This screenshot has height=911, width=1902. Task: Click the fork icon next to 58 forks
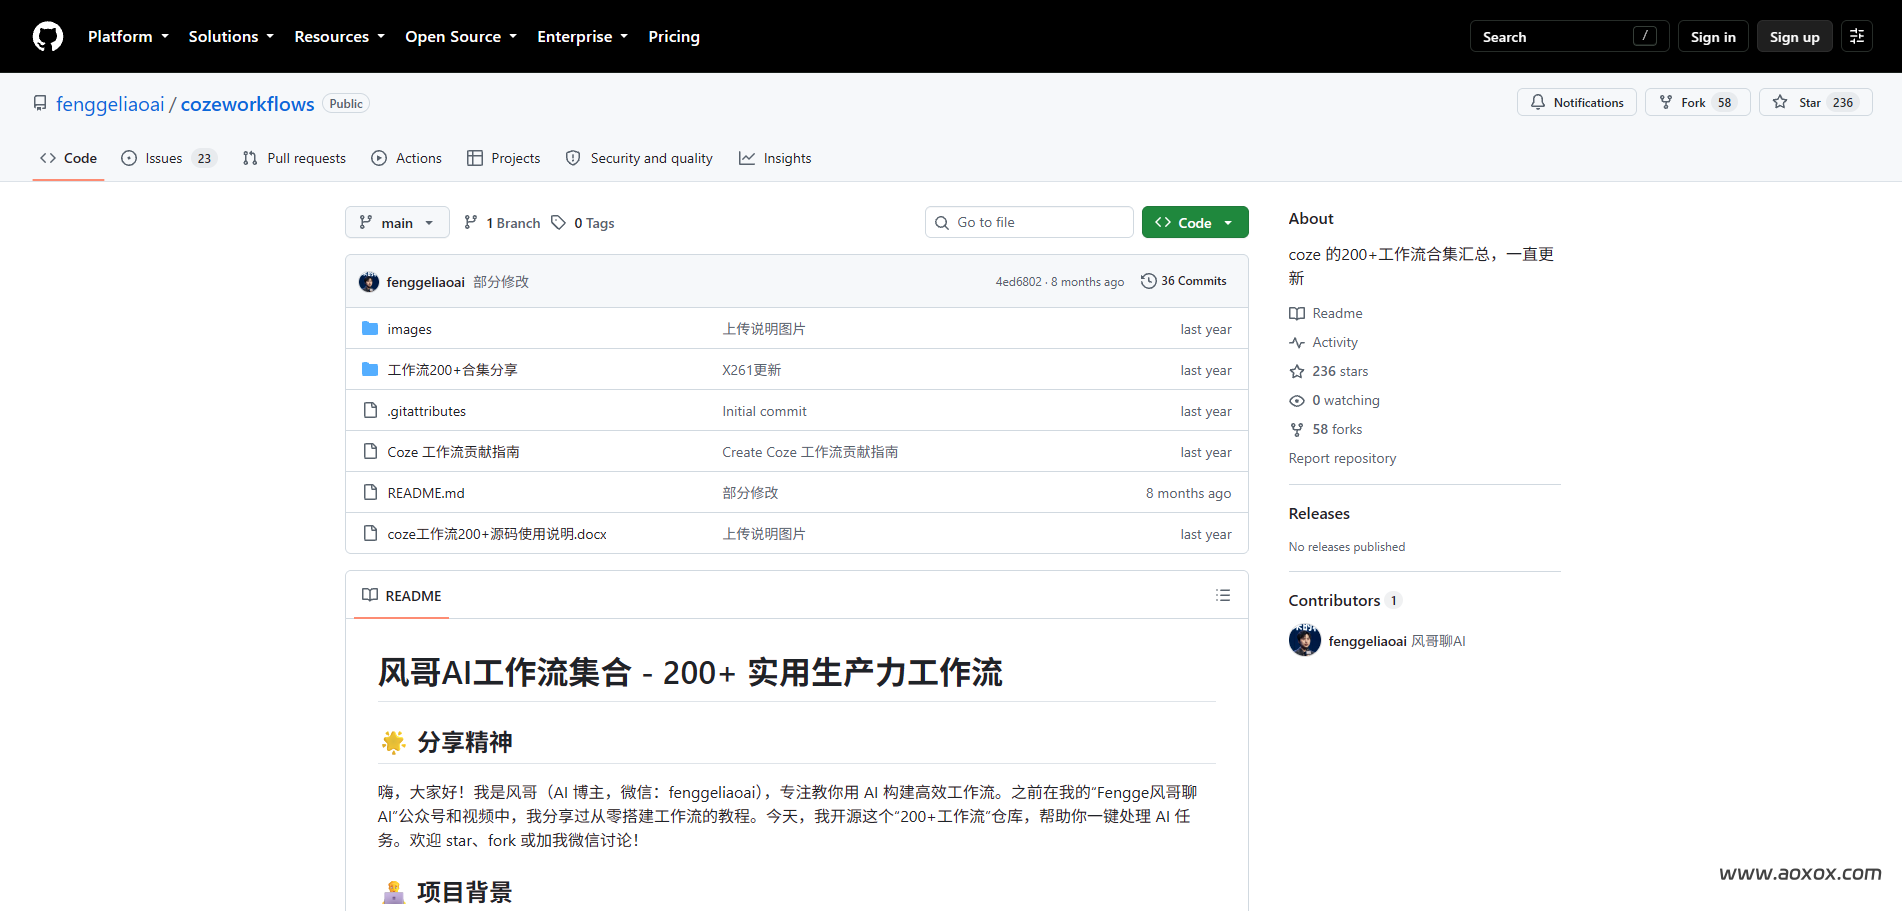point(1297,429)
